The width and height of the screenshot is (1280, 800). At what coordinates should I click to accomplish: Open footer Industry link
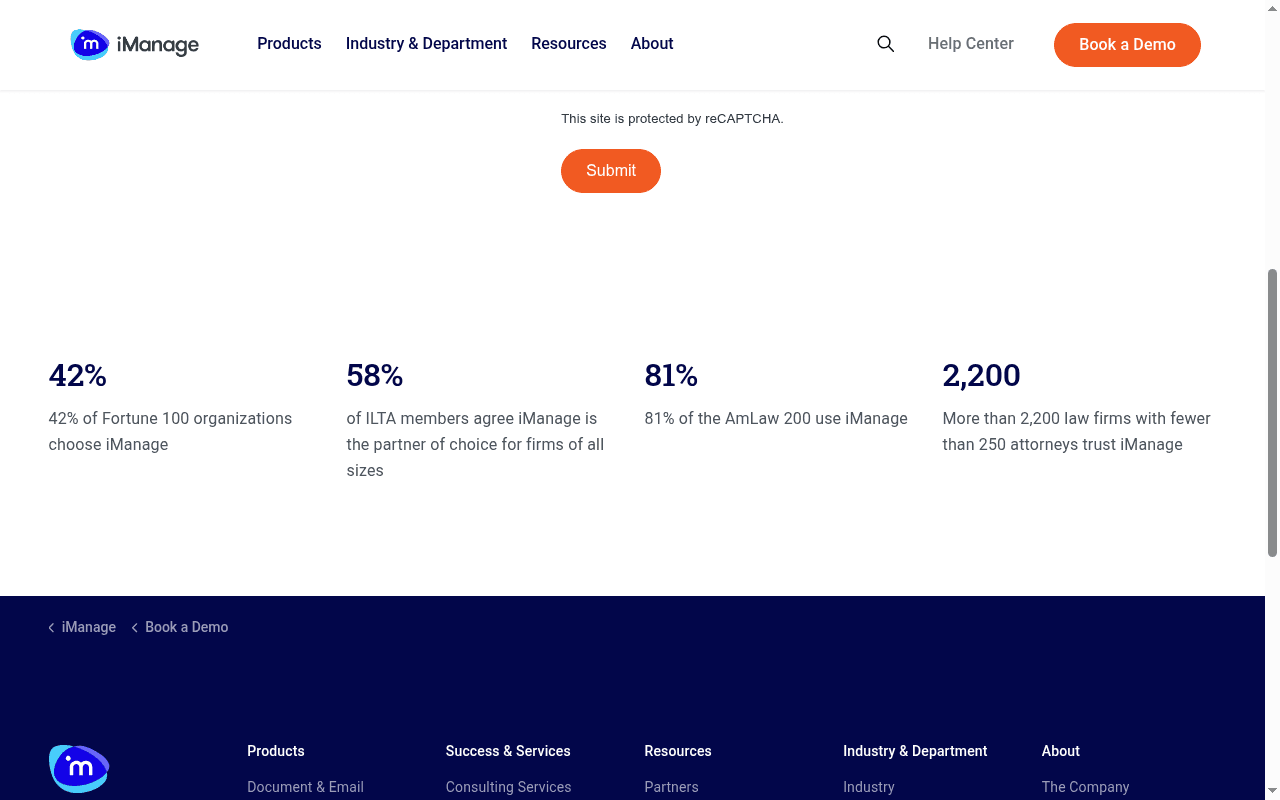pyautogui.click(x=869, y=787)
